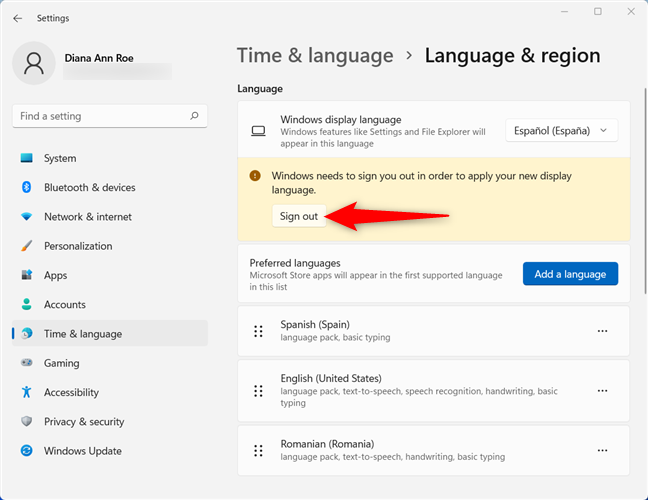Select Gaming label in the sidebar

(62, 363)
